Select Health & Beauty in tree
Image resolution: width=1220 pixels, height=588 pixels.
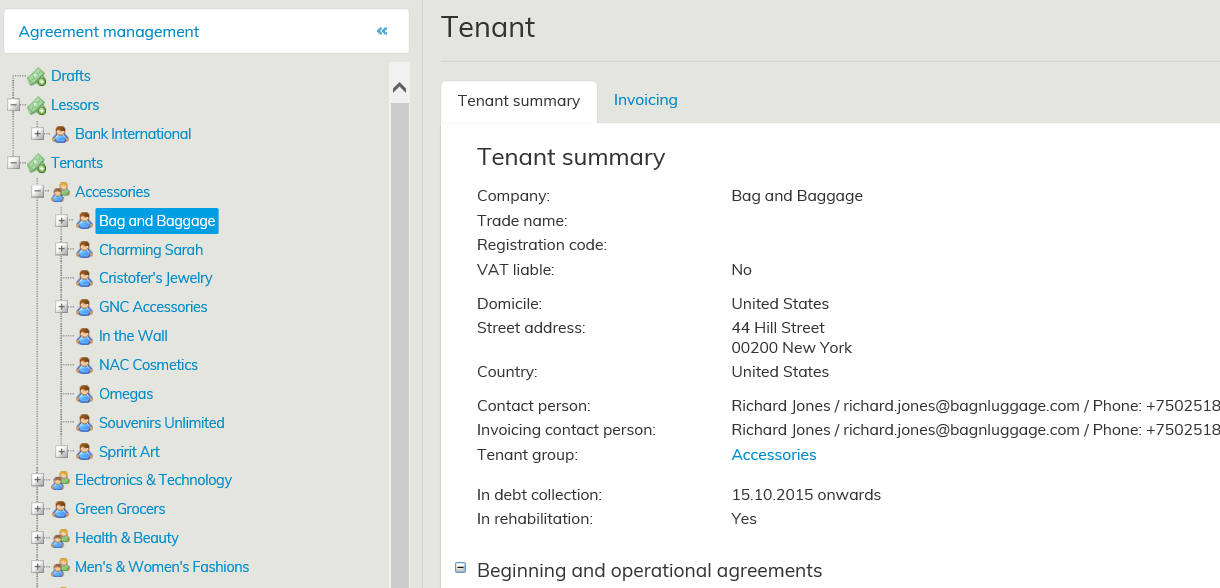(x=126, y=538)
